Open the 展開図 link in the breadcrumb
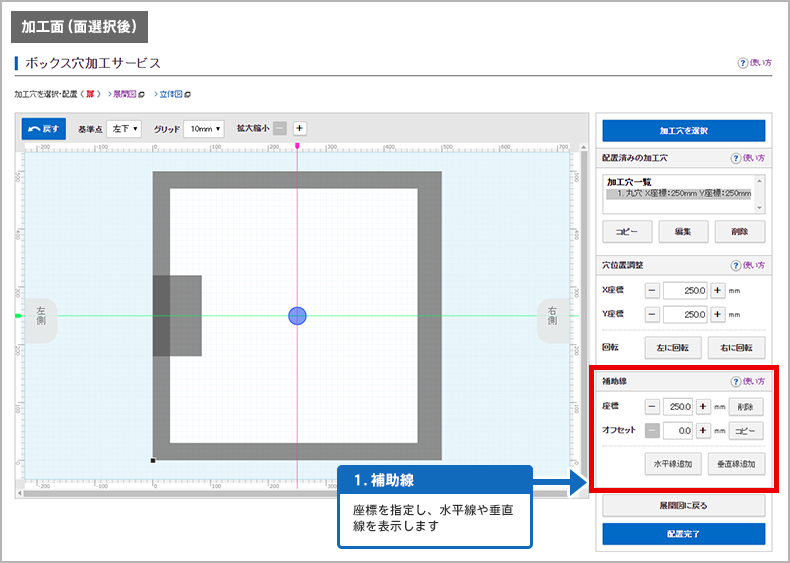Image resolution: width=790 pixels, height=563 pixels. (126, 94)
